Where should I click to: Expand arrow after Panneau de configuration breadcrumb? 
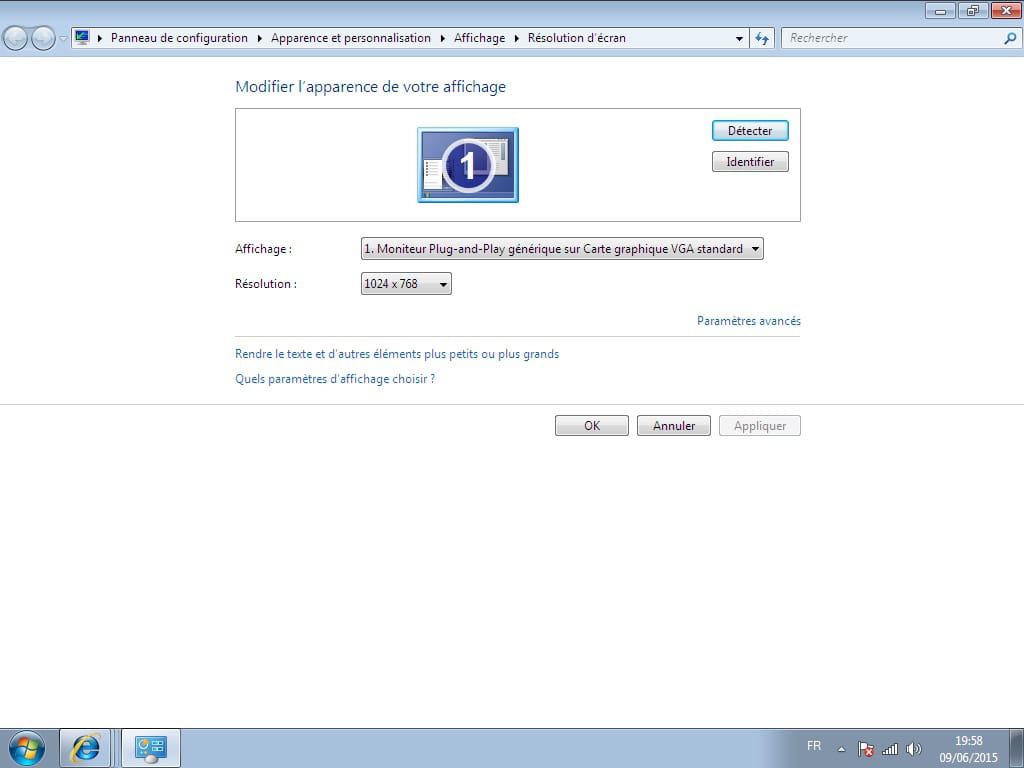point(259,39)
